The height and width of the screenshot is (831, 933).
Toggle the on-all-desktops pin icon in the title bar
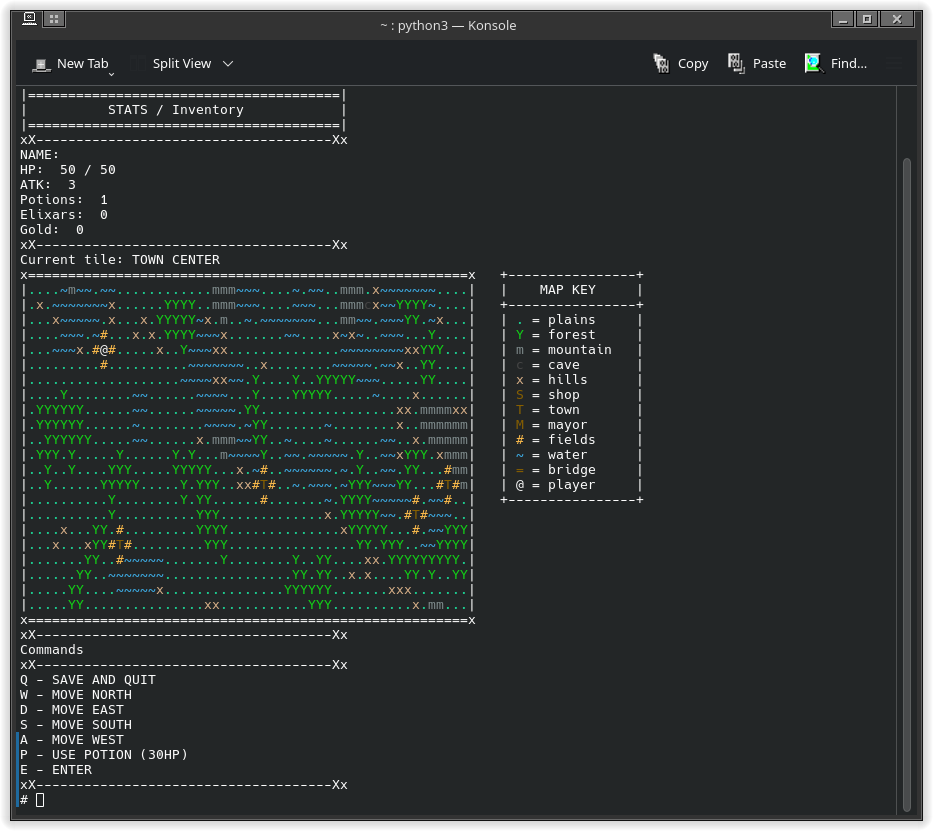[x=54, y=19]
